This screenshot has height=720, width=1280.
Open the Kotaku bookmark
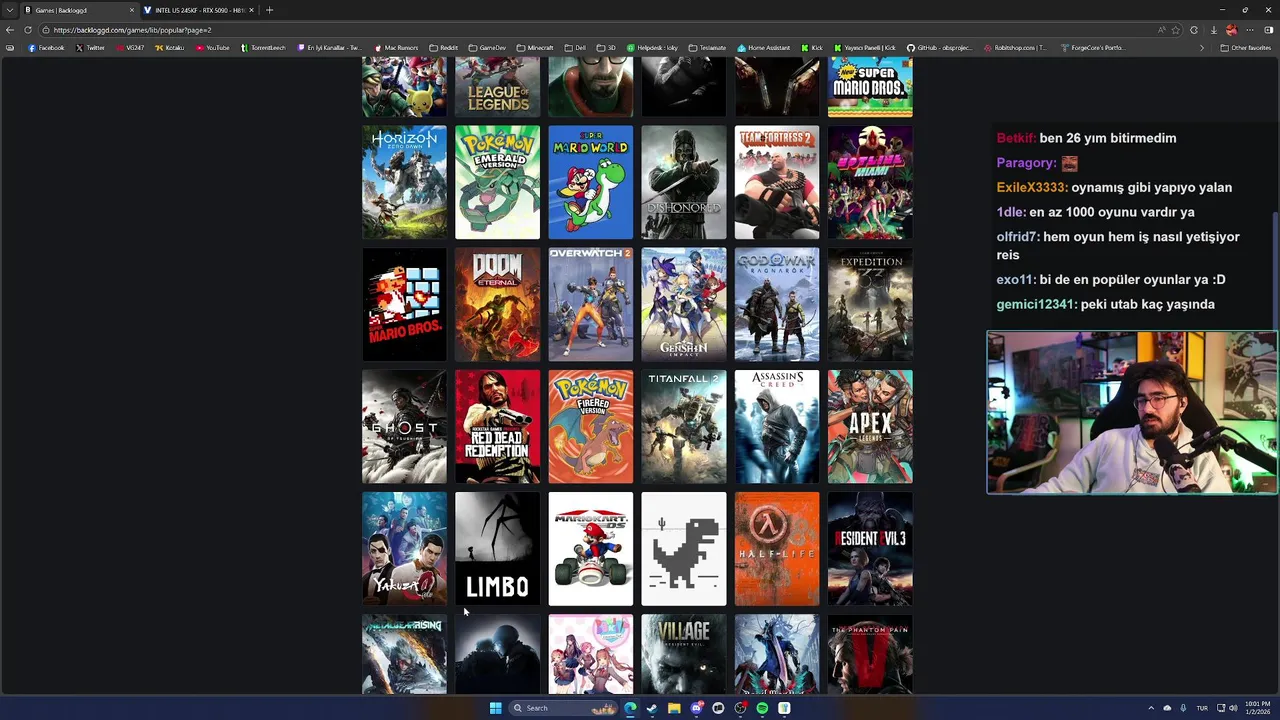point(170,48)
